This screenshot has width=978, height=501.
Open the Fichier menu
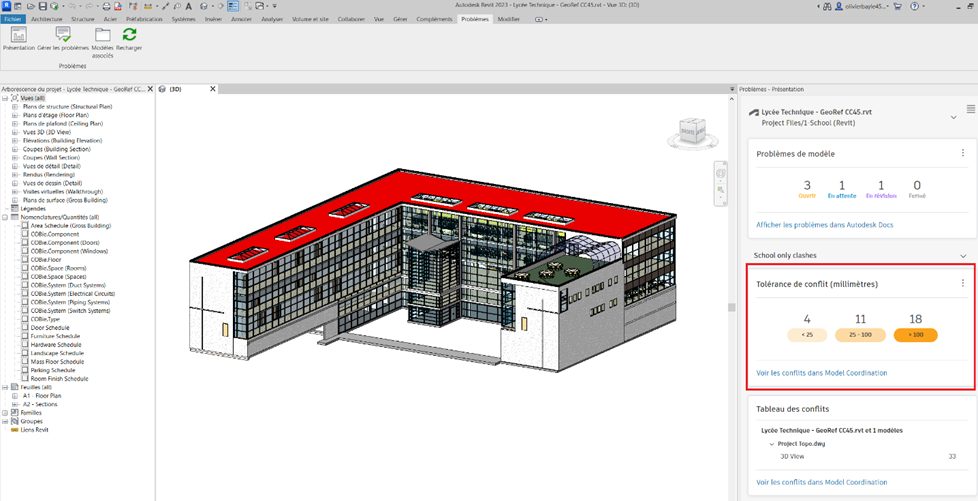pos(12,19)
